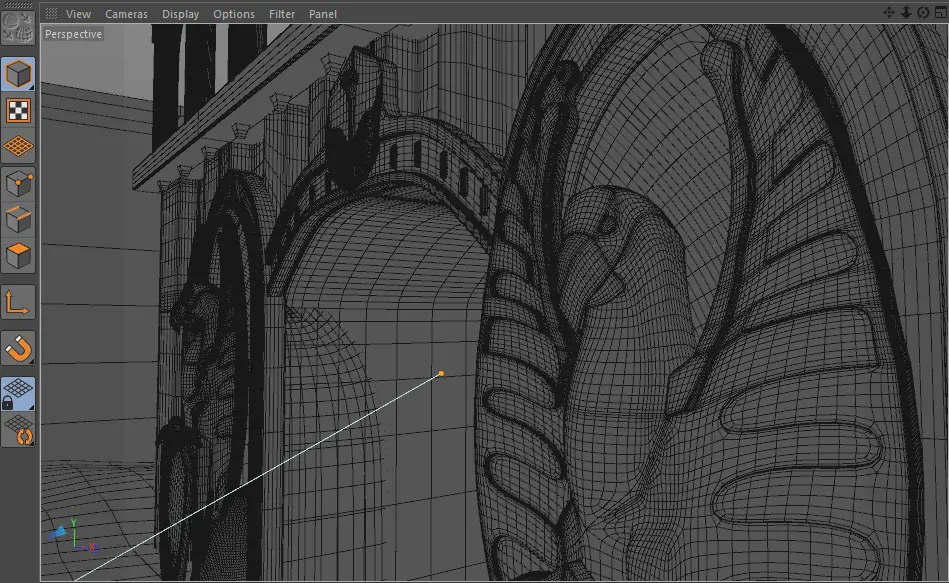Open the Cameras menu
This screenshot has width=949, height=583.
[126, 13]
